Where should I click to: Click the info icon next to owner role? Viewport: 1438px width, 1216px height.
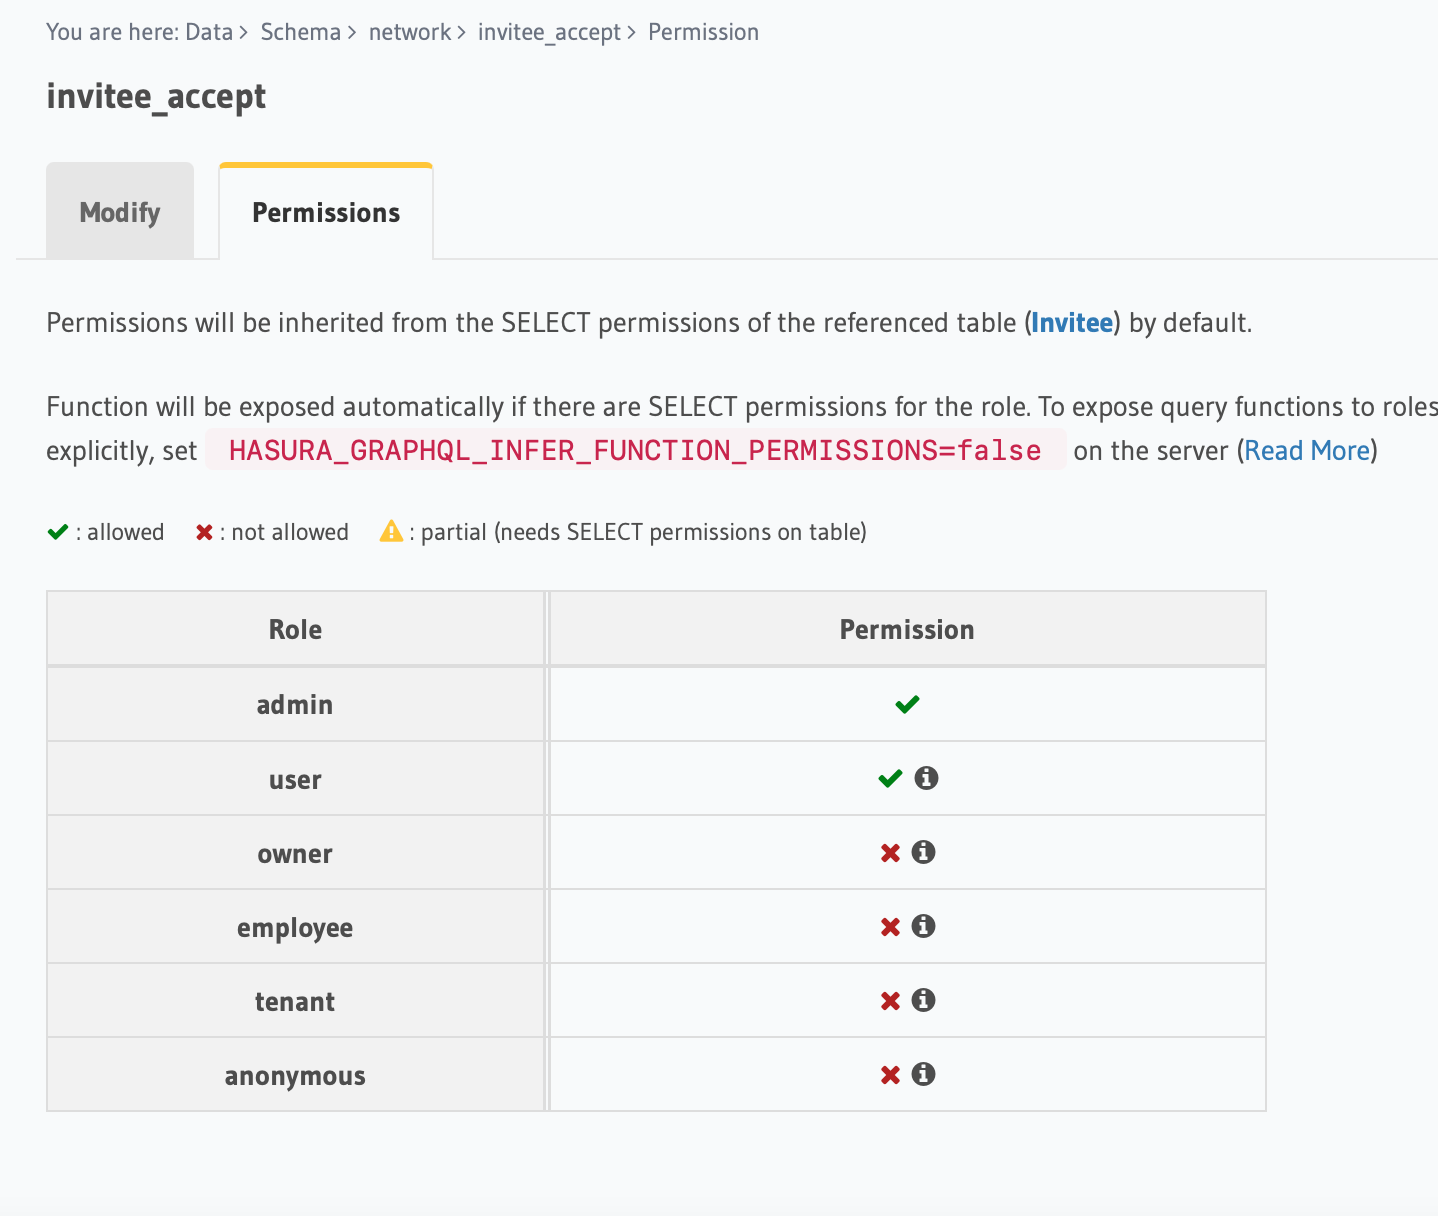923,852
